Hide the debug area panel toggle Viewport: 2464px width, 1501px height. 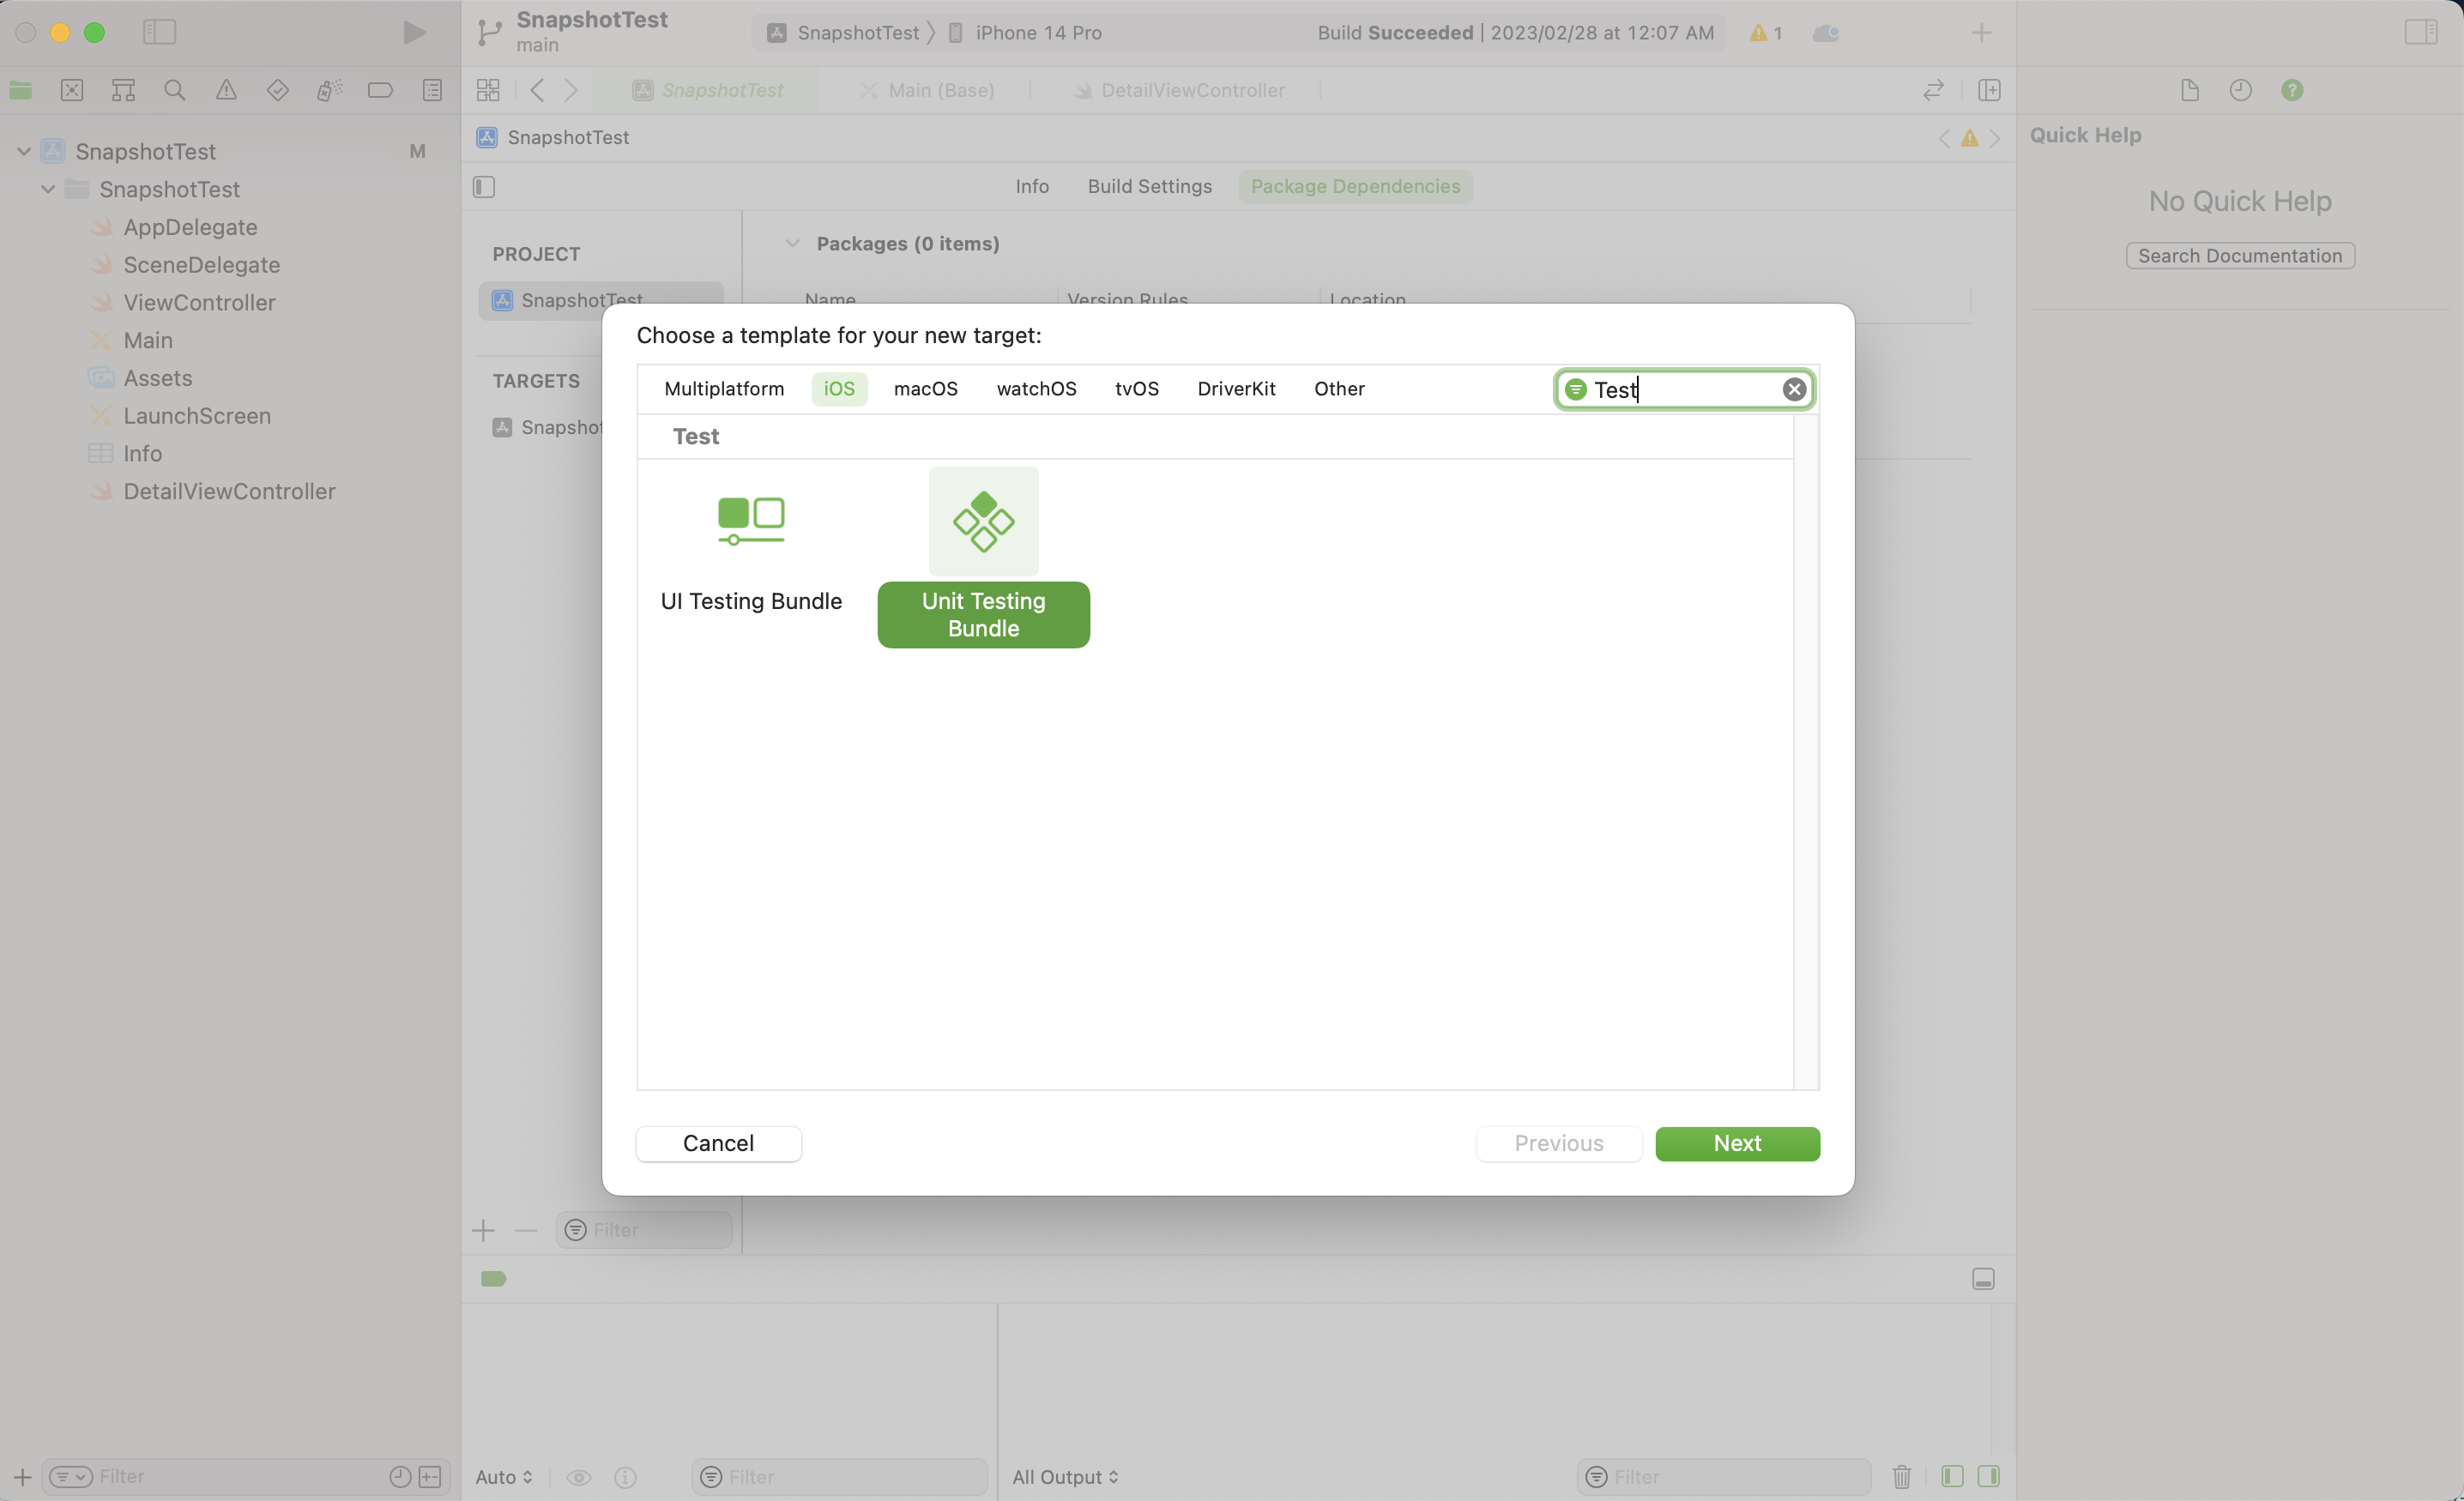click(1983, 1279)
